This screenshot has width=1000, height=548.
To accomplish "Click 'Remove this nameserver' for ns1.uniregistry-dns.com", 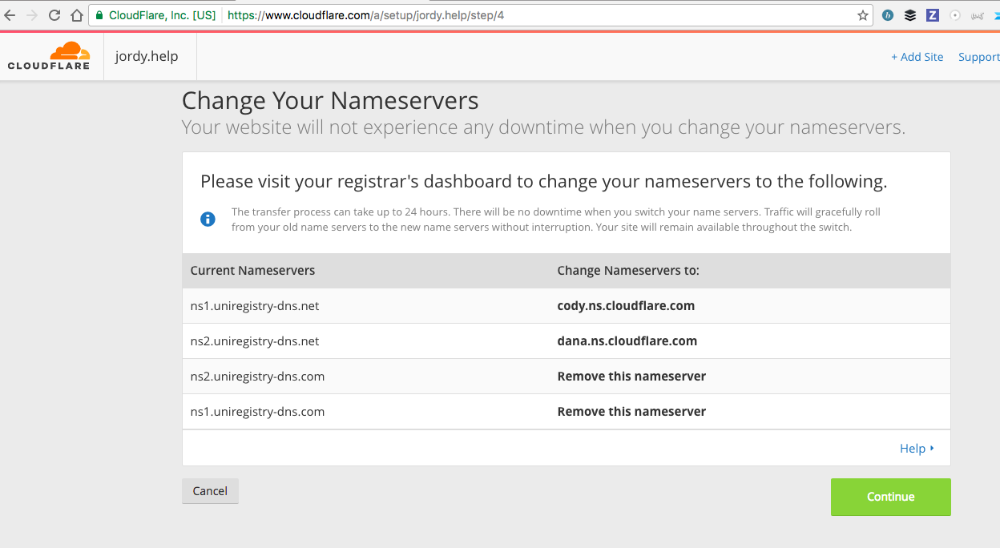I will (631, 411).
